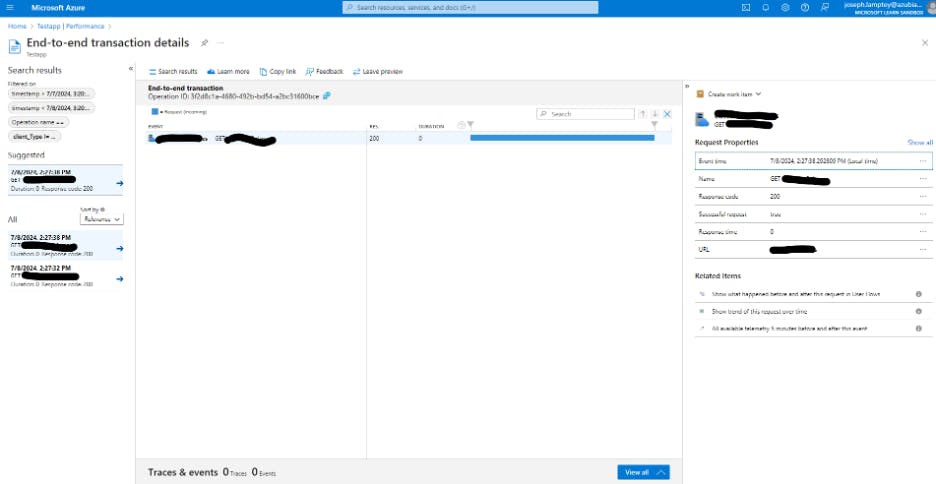Show info for request trend related item

pyautogui.click(x=919, y=312)
